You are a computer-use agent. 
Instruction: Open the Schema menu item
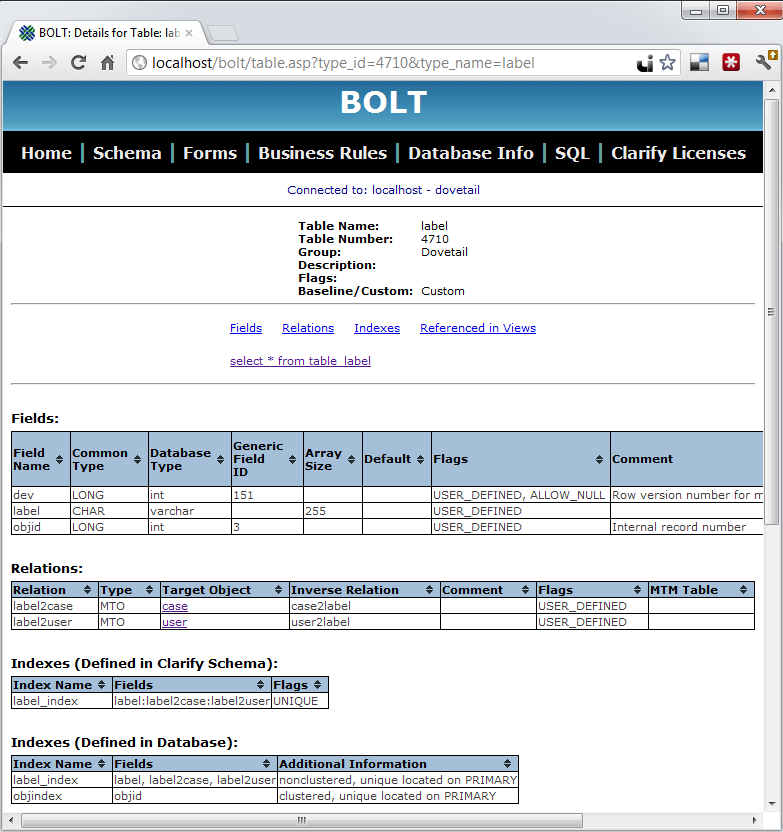[x=127, y=153]
